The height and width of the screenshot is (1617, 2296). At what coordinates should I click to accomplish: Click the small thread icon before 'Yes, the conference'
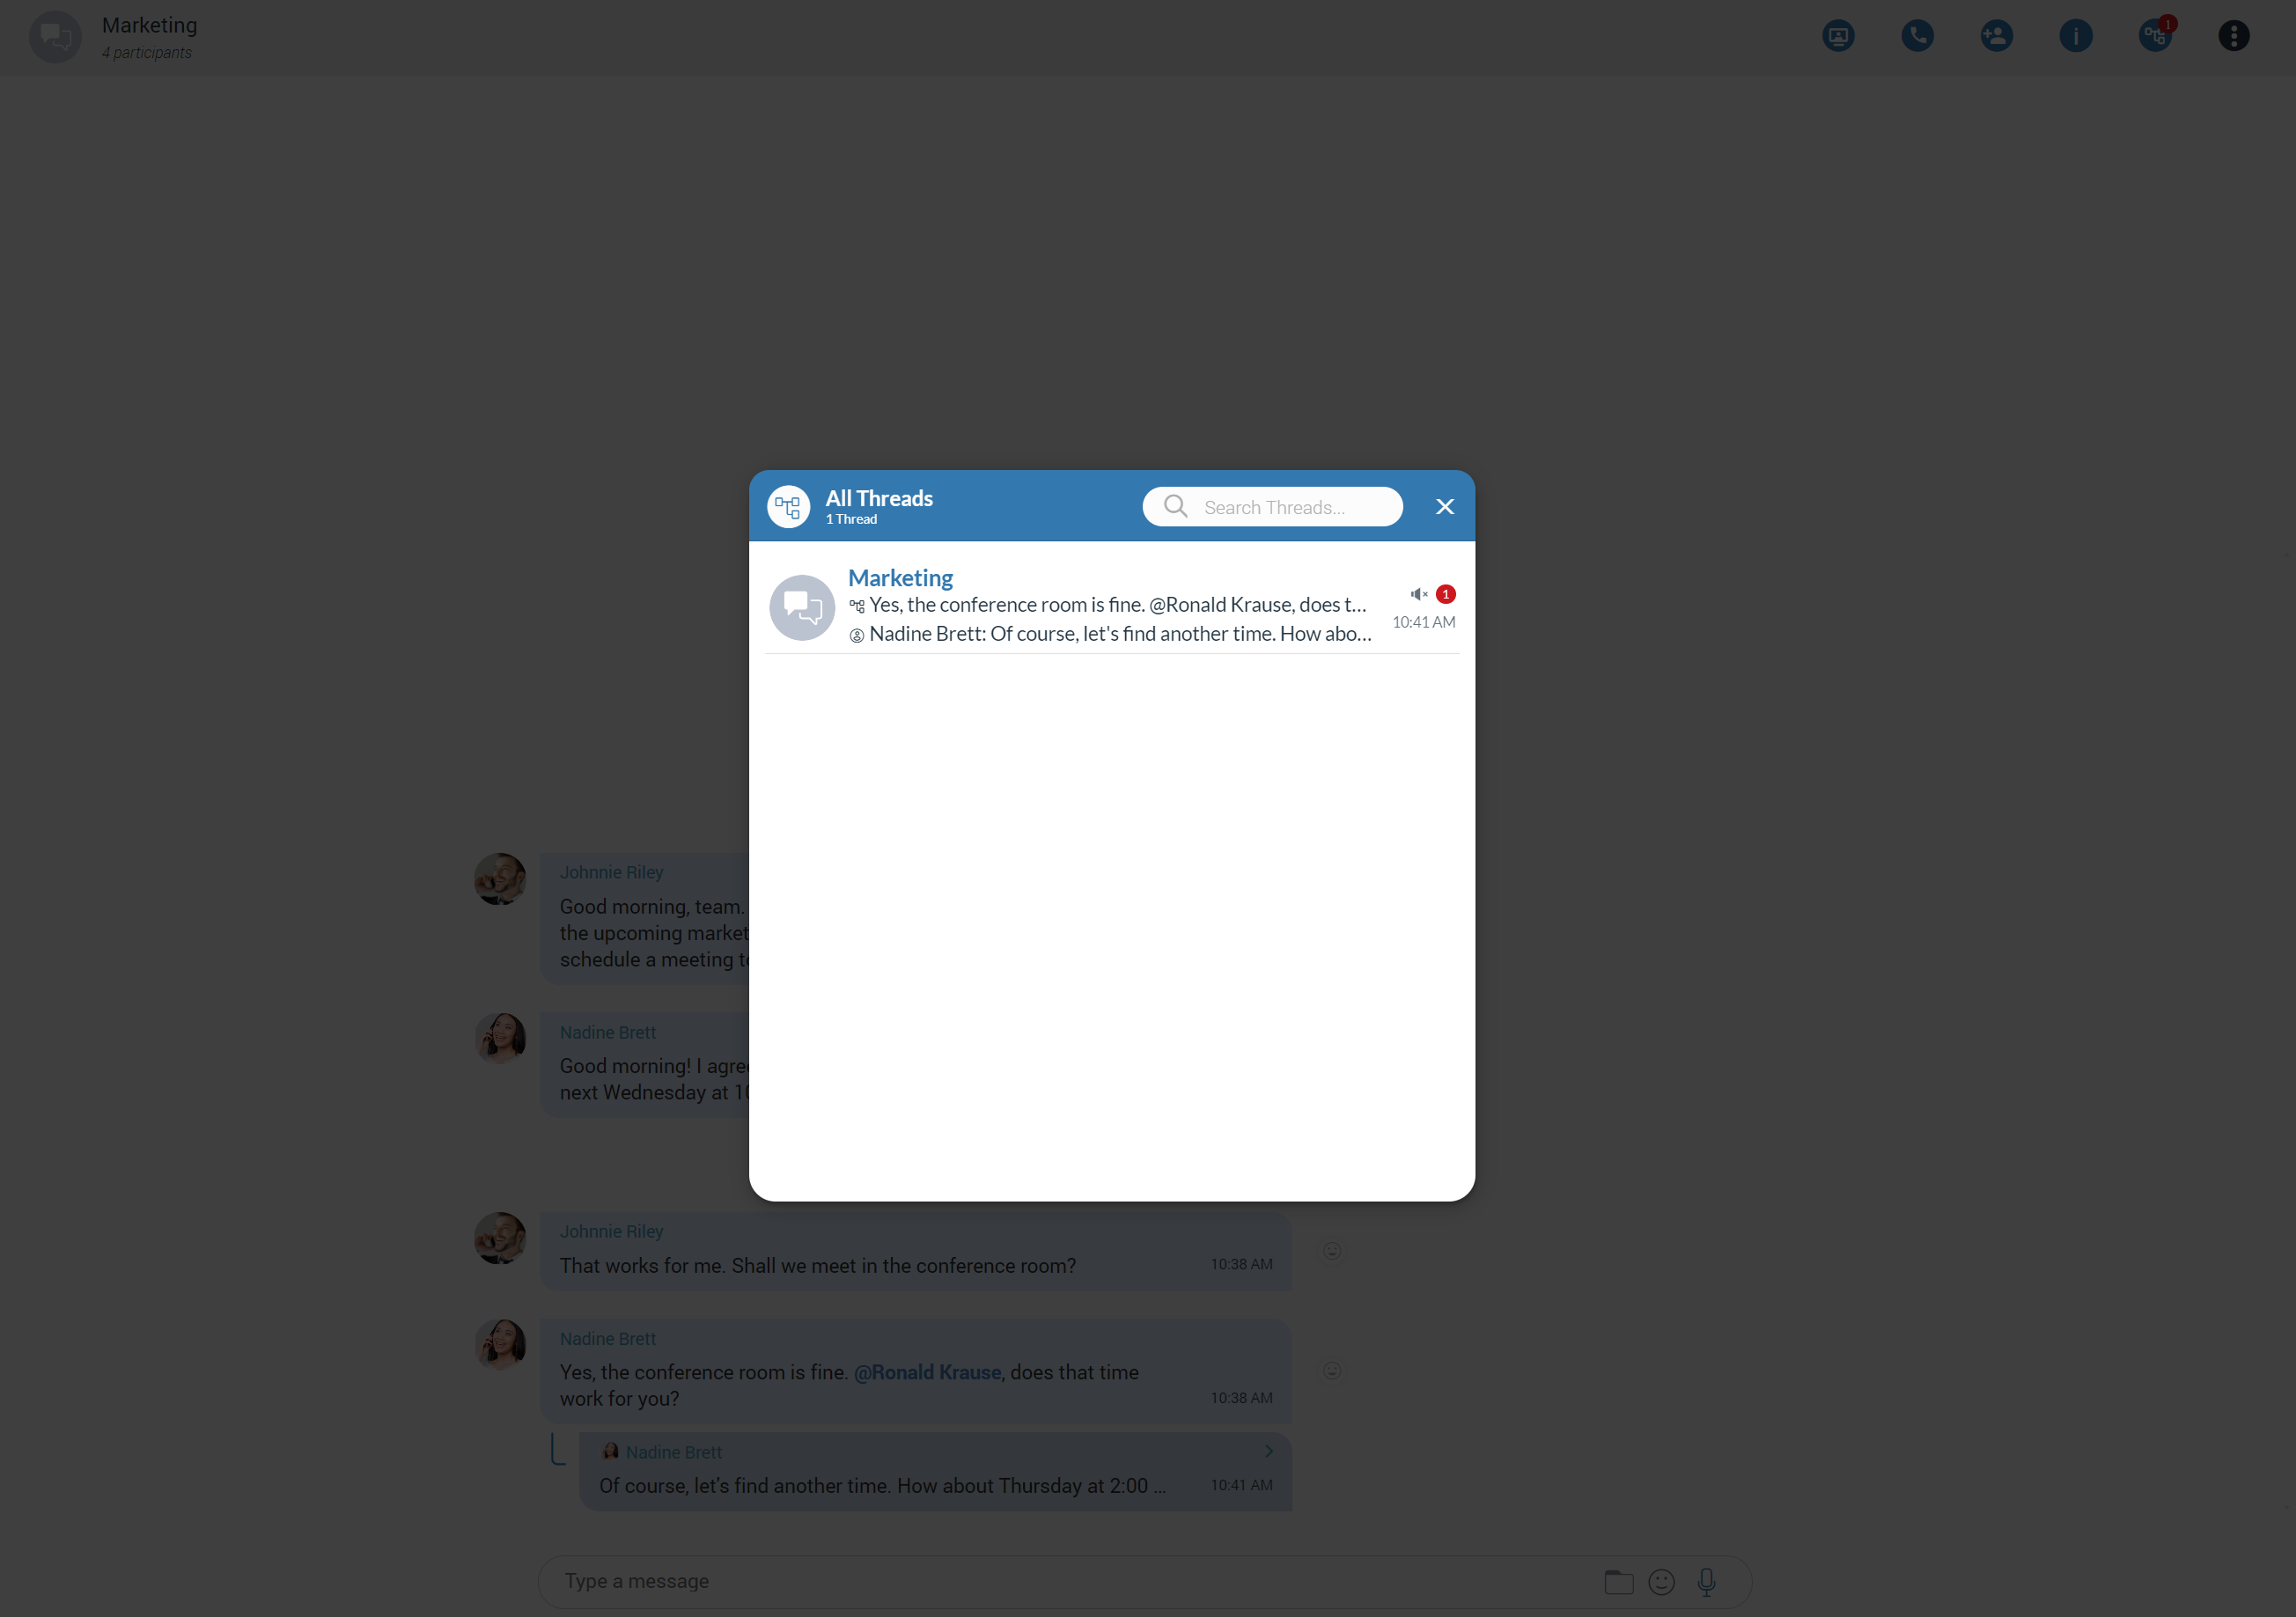857,606
